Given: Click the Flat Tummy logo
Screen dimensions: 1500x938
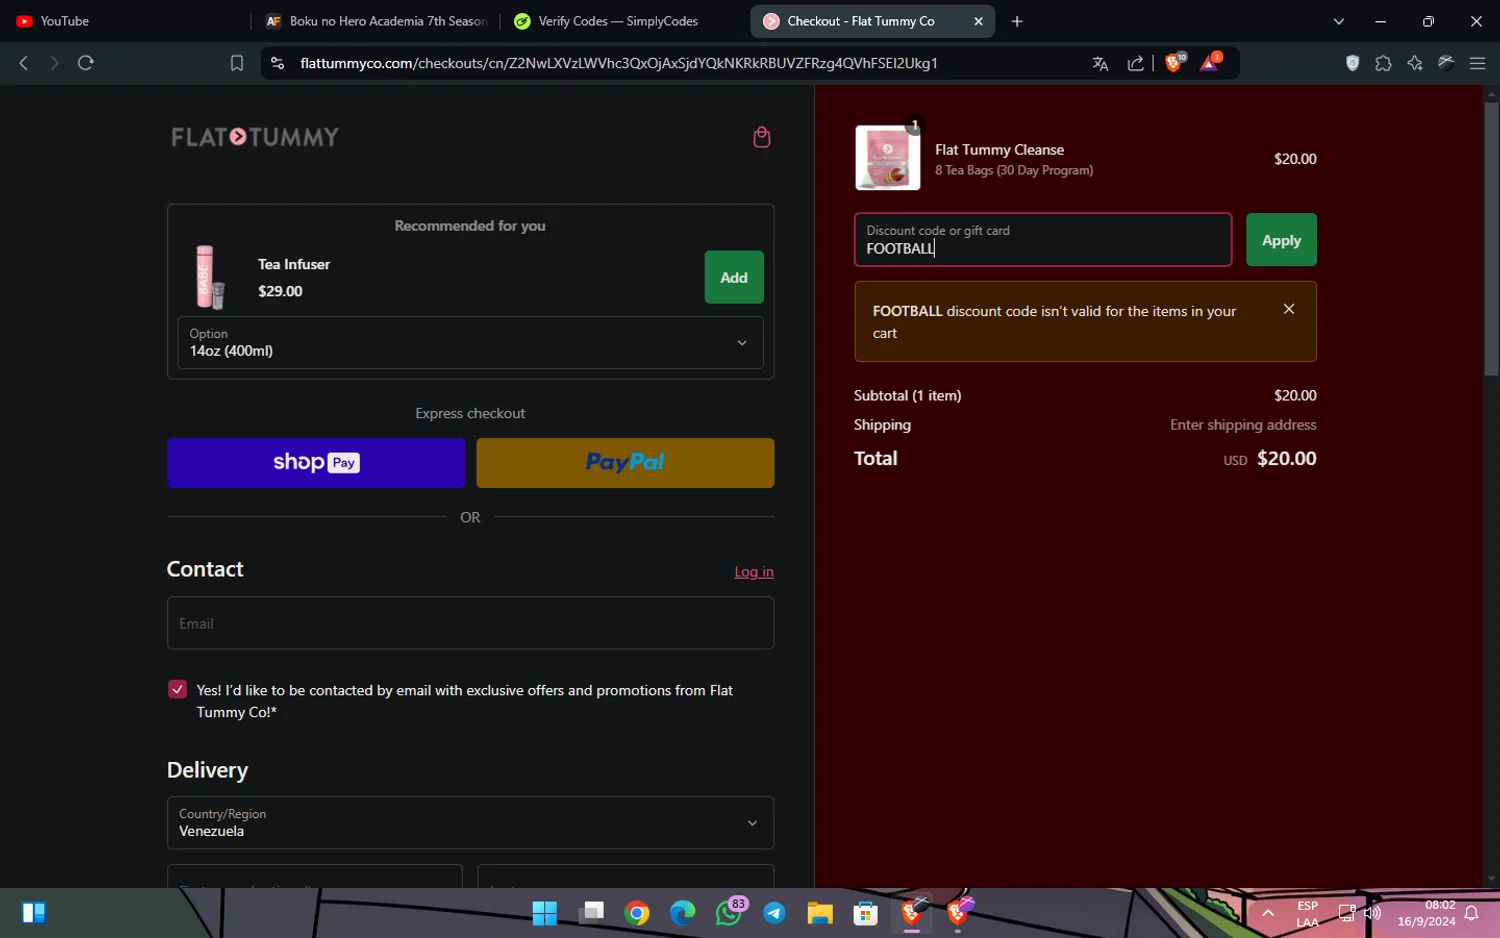Looking at the screenshot, I should point(255,137).
